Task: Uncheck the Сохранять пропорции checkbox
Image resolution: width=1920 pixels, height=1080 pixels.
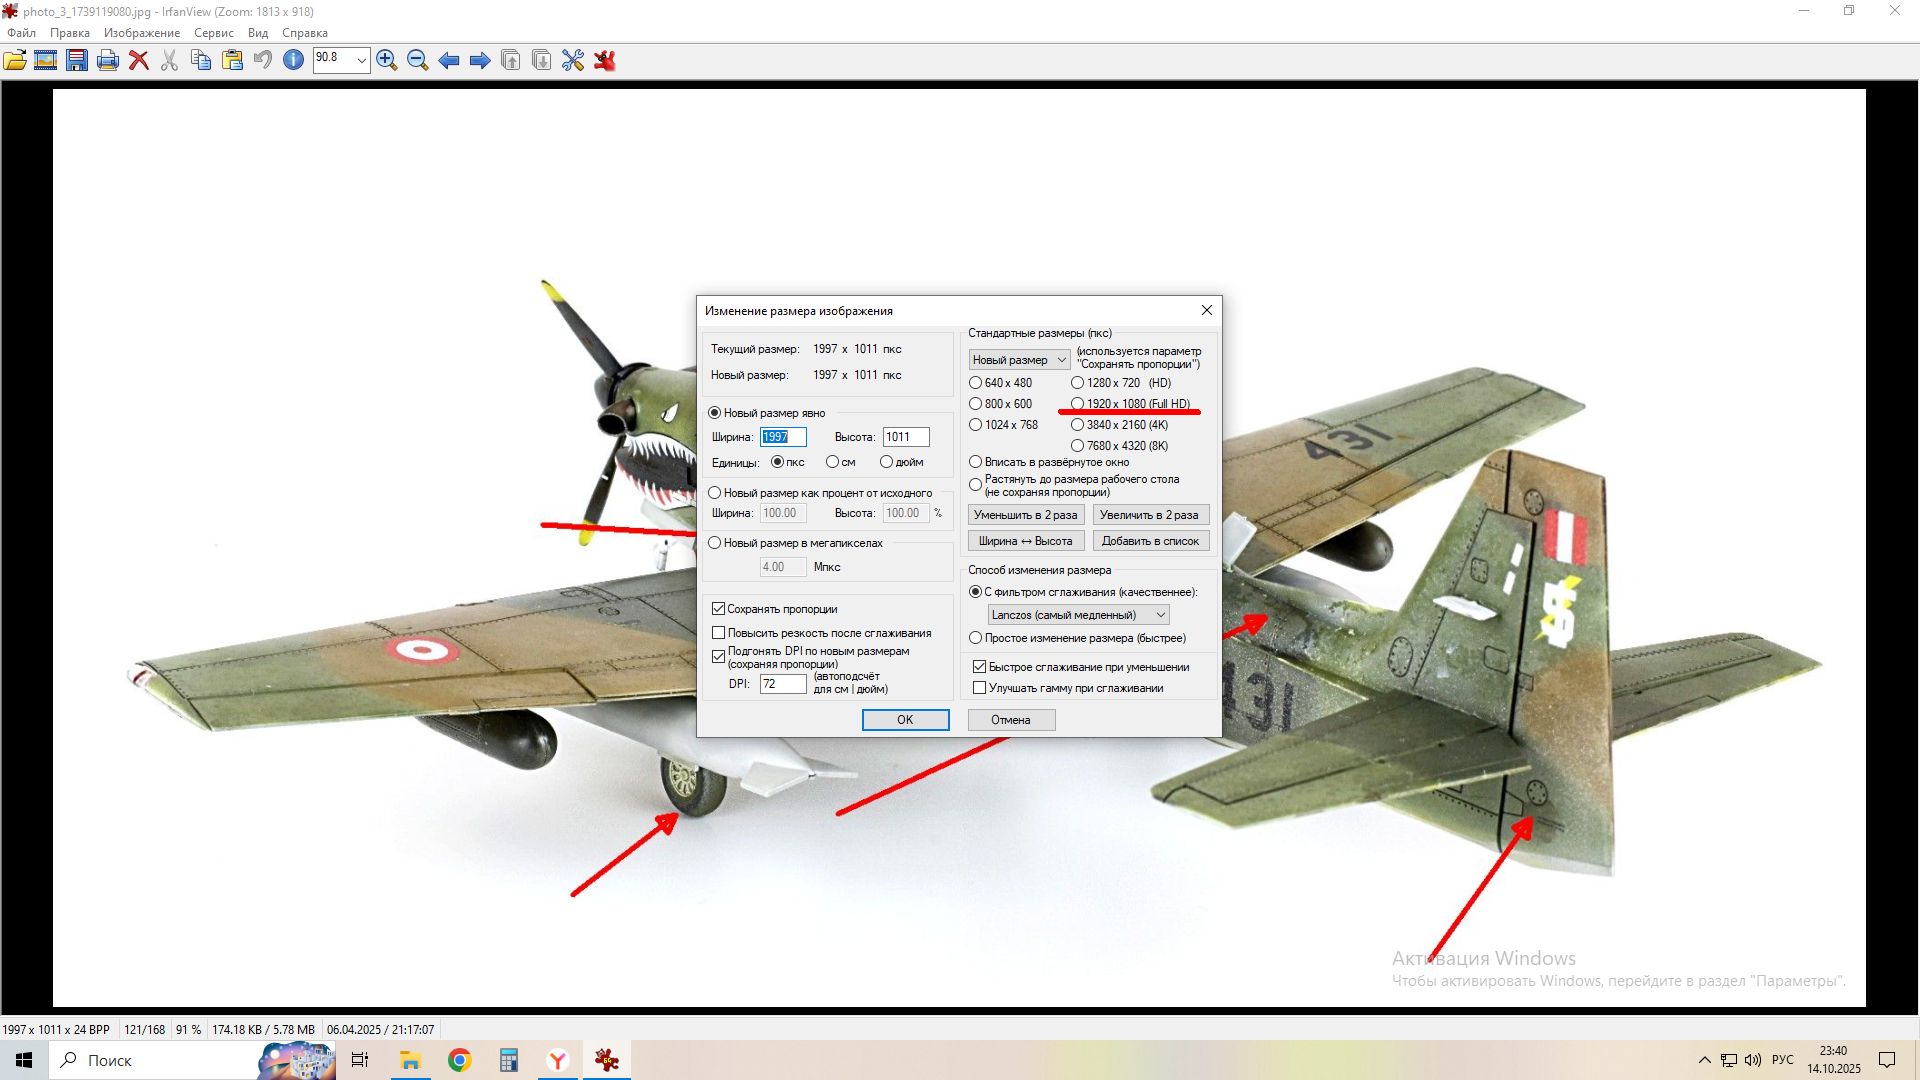Action: tap(718, 609)
